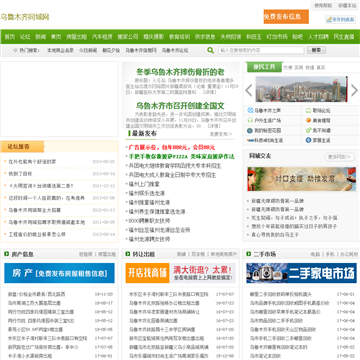This screenshot has height=360, width=360.
Task: Open the 乌鲁木齐之声 forum icon link
Action: (x=264, y=110)
